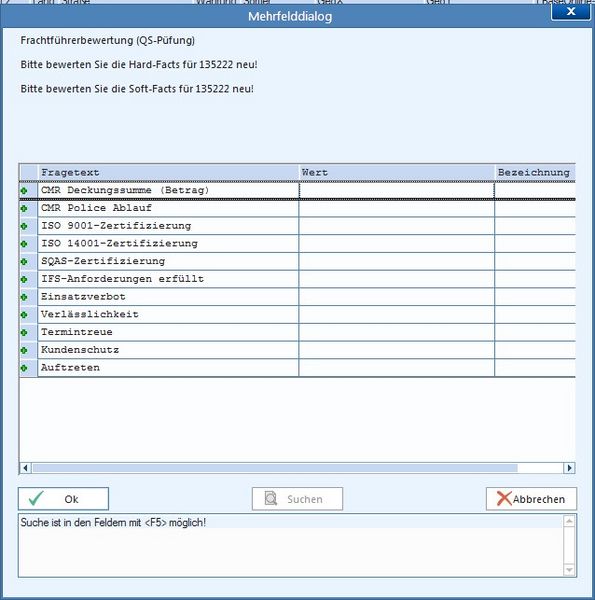The width and height of the screenshot is (595, 600).
Task: Click green icon beside Kundenschutz row
Action: click(x=24, y=350)
